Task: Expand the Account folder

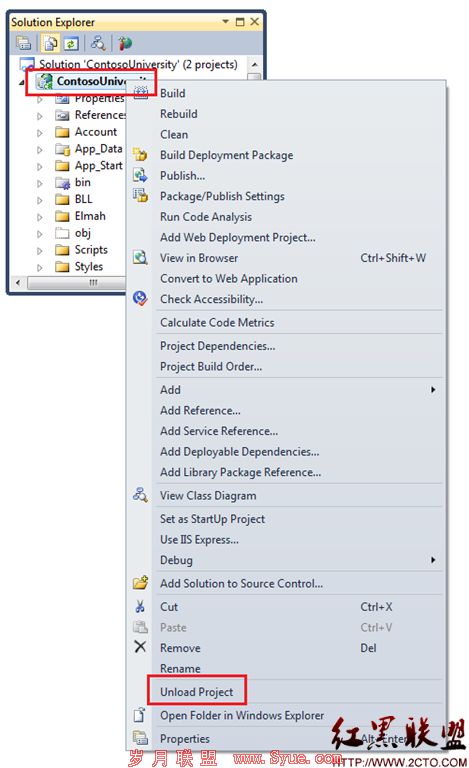Action: point(40,133)
